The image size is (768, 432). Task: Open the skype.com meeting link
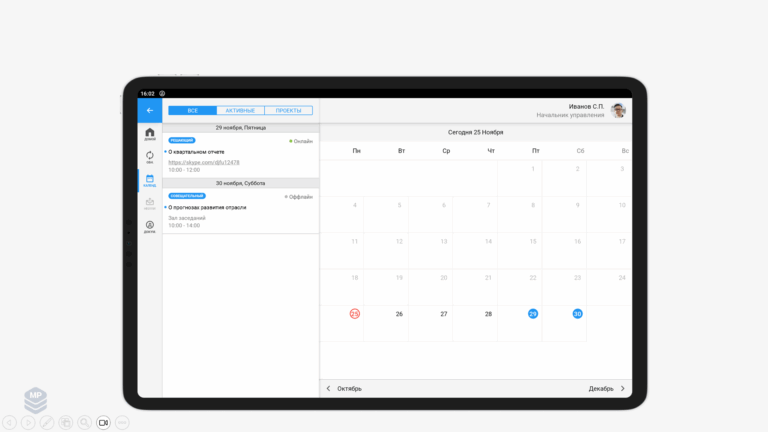click(203, 162)
